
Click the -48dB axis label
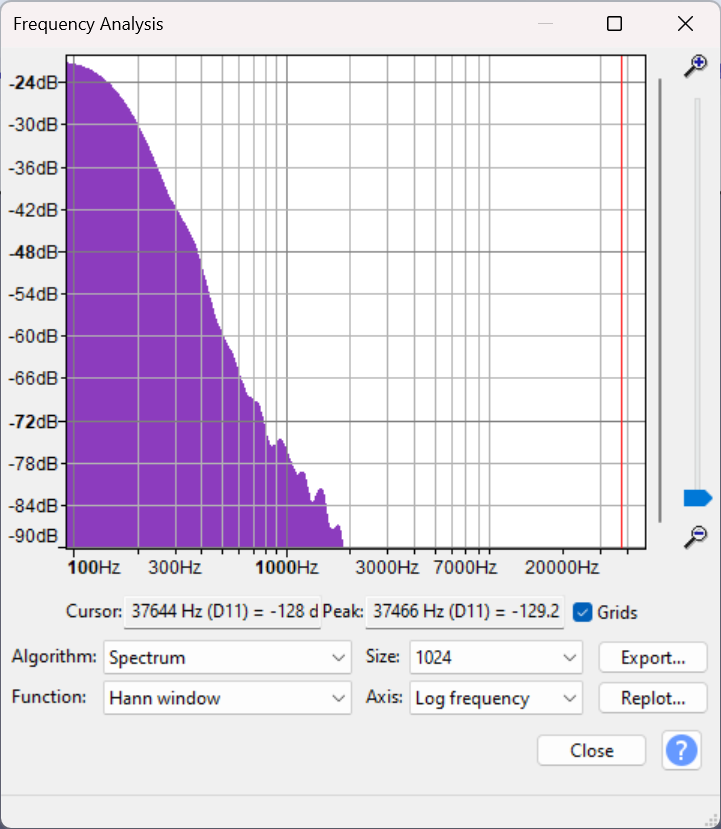click(33, 252)
